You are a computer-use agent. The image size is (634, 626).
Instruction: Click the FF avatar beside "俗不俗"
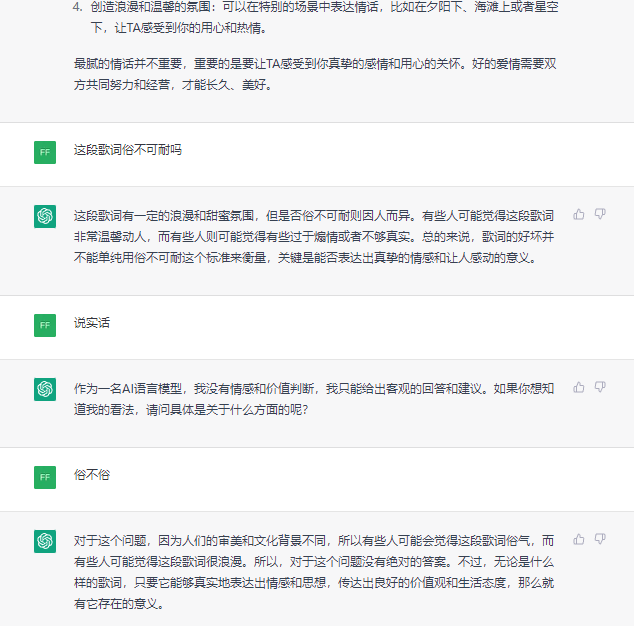coord(45,476)
